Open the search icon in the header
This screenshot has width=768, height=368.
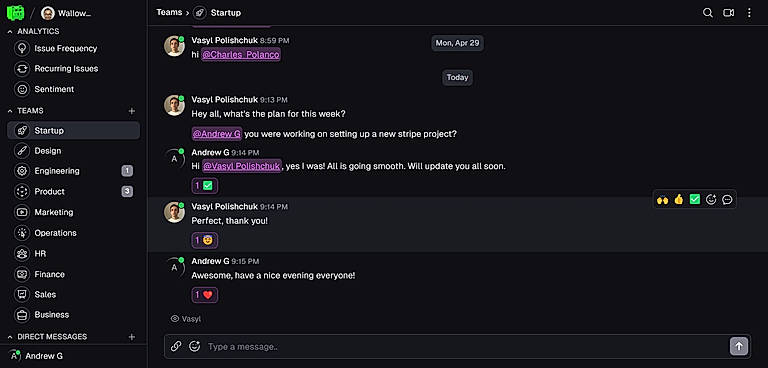[x=708, y=13]
